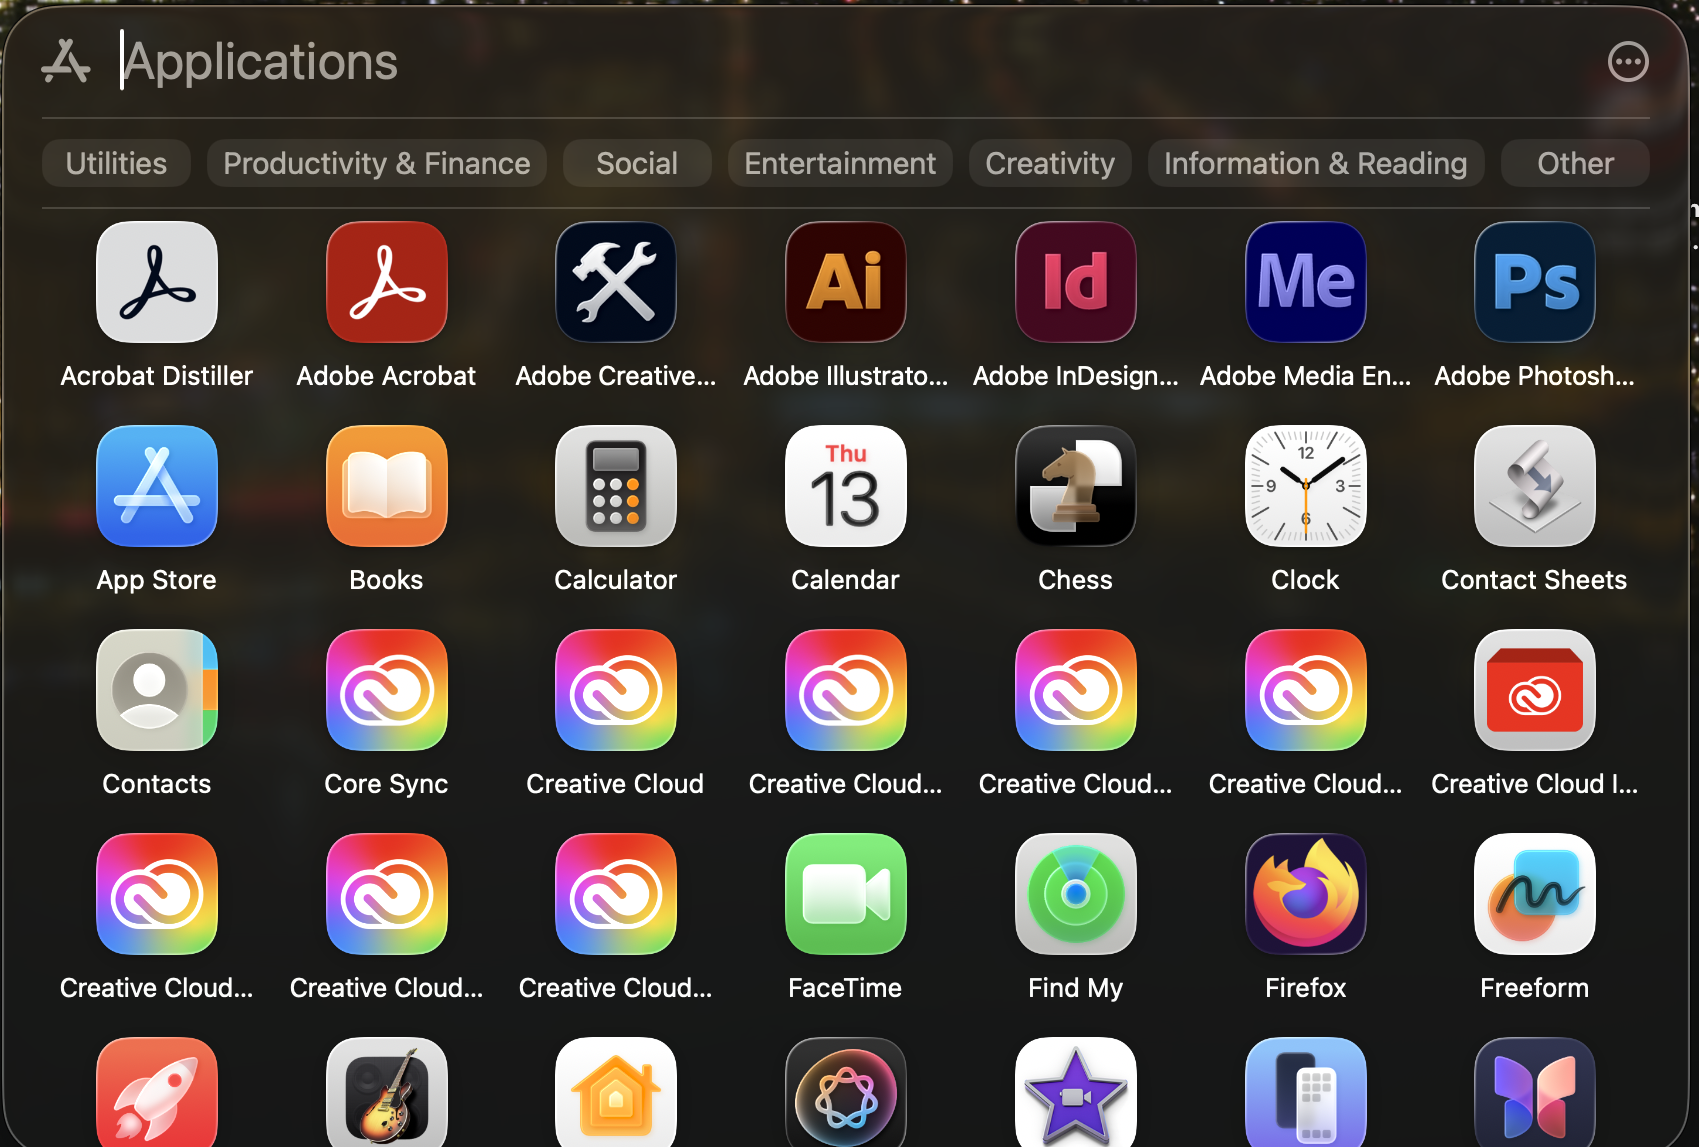Launch iMovie via the purple star icon

1076,1093
